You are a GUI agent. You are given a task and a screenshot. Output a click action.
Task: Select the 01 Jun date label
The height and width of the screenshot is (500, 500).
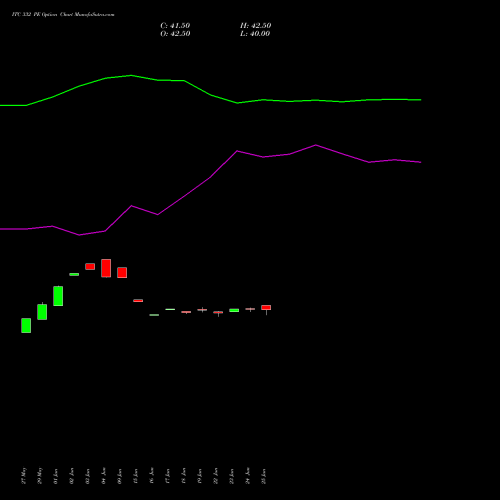tap(56, 476)
